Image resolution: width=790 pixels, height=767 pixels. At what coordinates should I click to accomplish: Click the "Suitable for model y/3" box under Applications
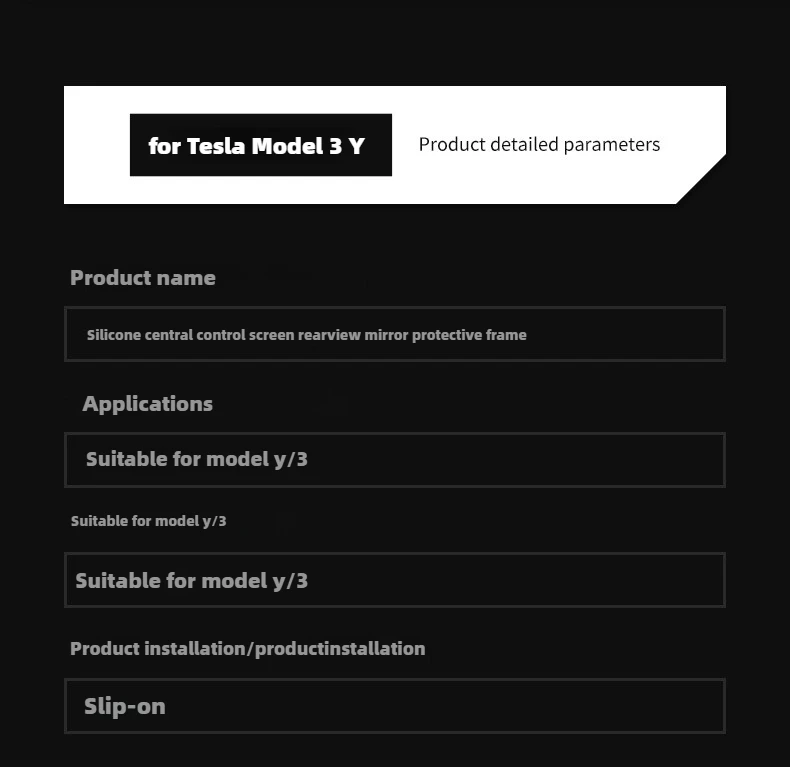[394, 460]
